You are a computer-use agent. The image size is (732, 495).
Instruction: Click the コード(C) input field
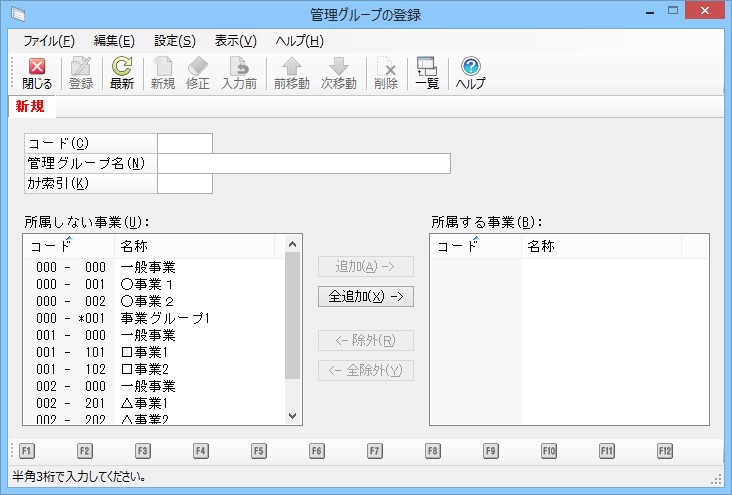click(x=185, y=143)
